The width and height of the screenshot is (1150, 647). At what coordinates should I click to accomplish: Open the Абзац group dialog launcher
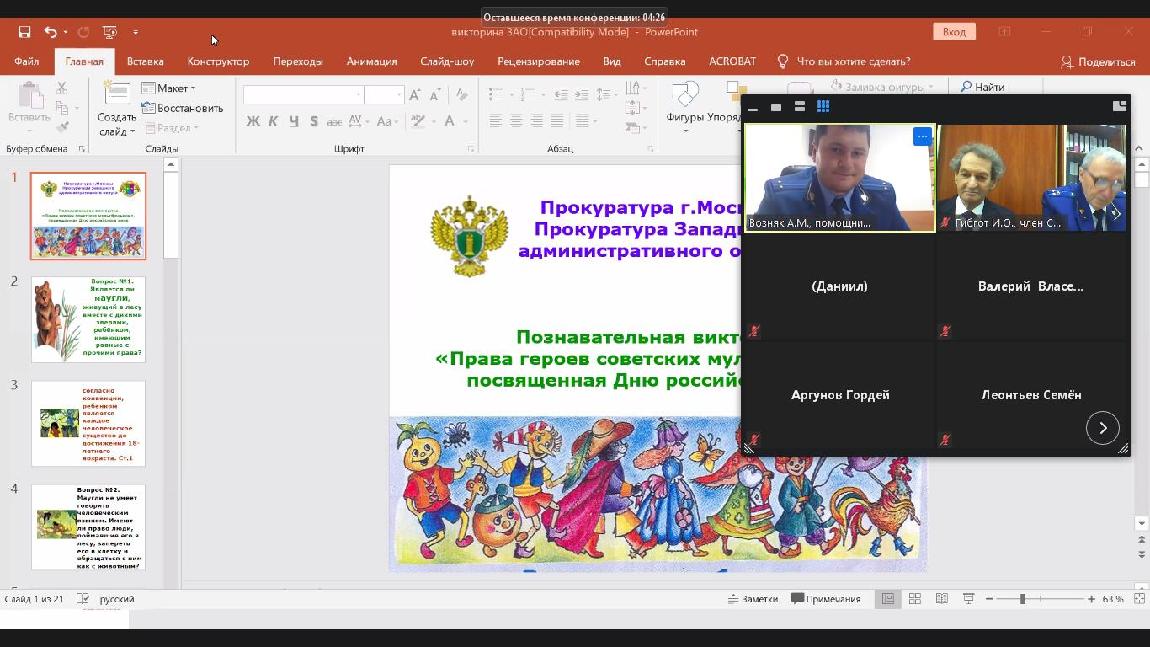(651, 149)
